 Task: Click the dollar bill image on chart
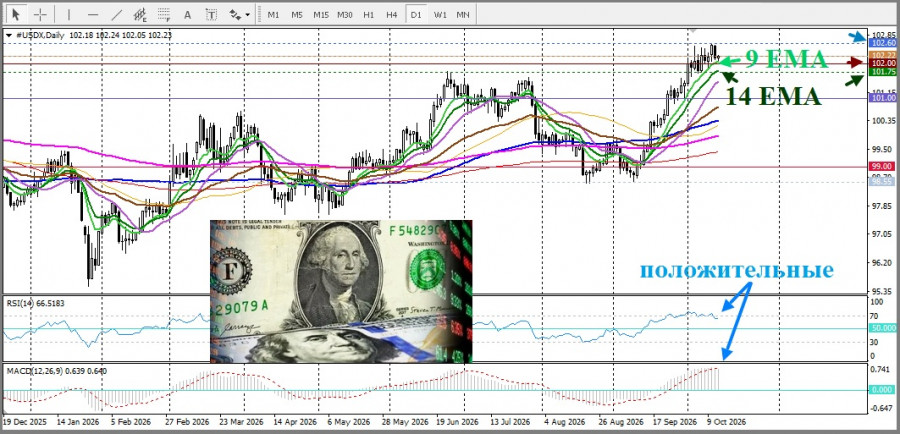[x=341, y=291]
